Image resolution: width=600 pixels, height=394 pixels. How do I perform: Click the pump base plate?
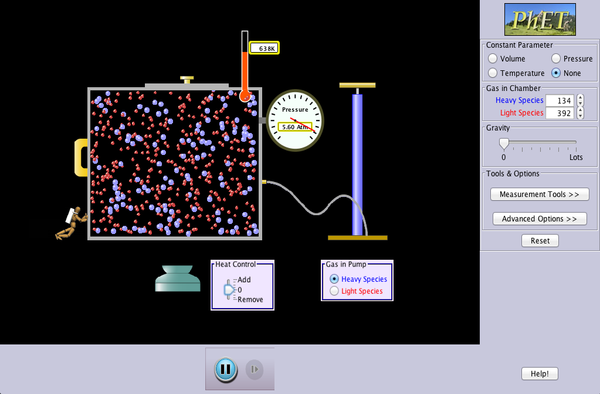click(x=357, y=238)
